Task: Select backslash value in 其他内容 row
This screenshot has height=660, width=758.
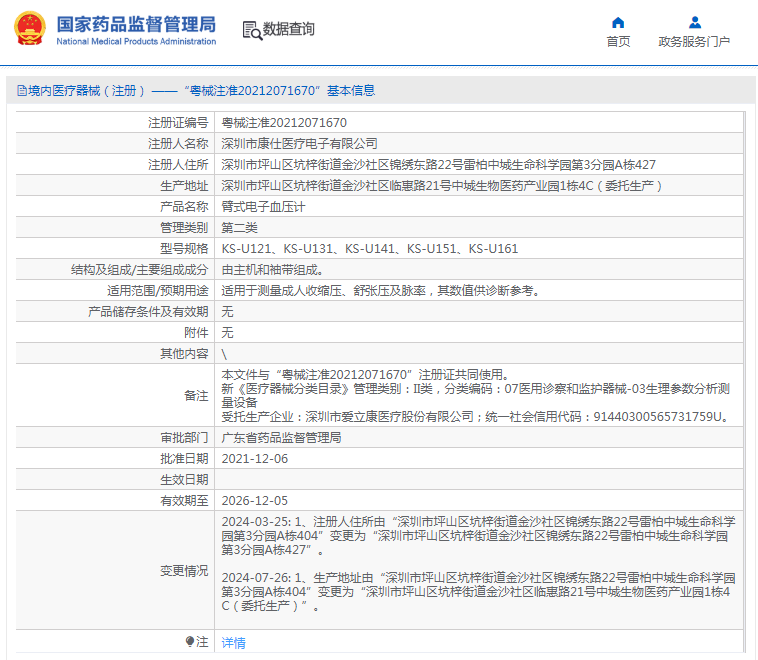Action: (224, 354)
